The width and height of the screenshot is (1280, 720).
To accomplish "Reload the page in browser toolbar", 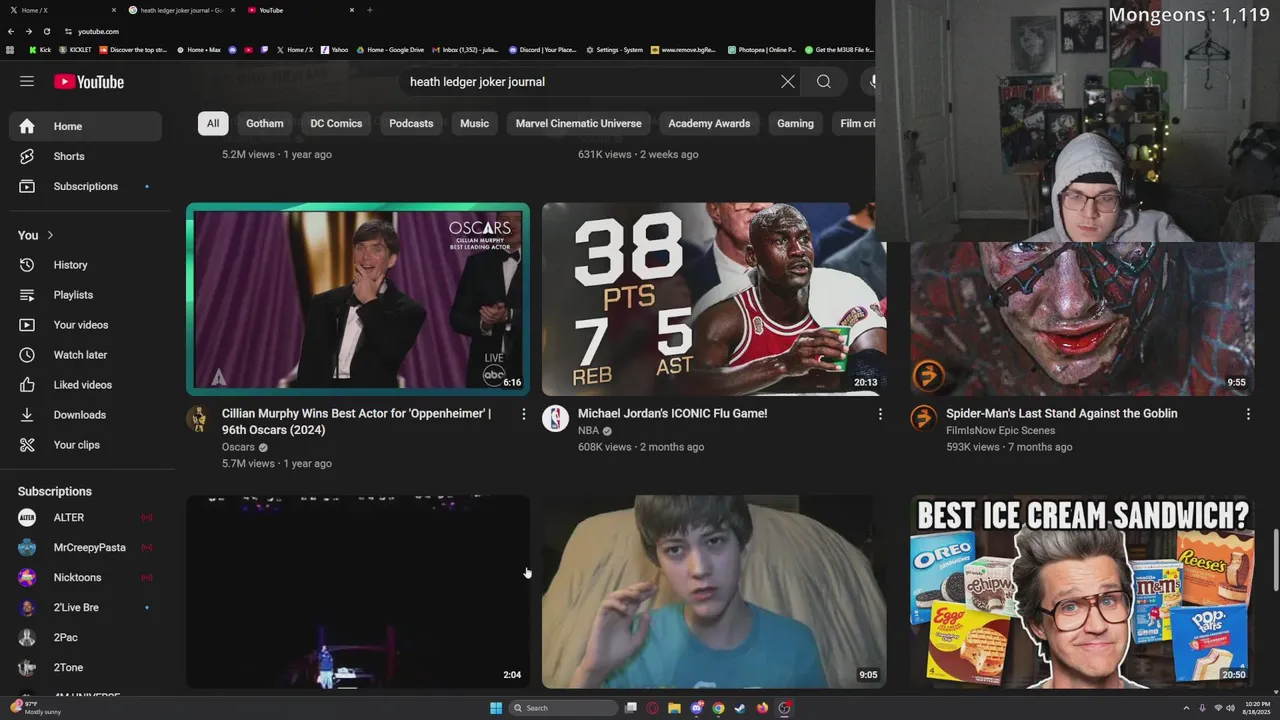I will (46, 31).
